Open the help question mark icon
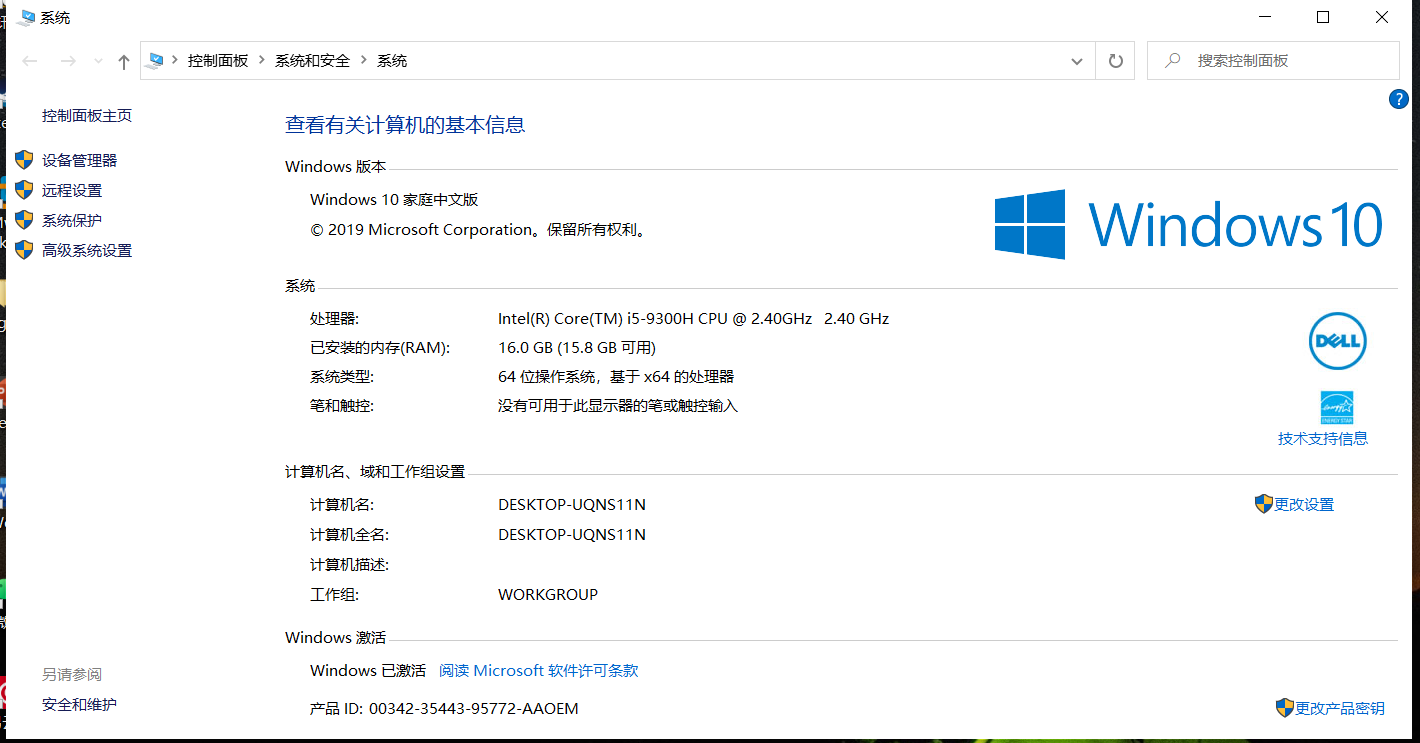Image resolution: width=1420 pixels, height=743 pixels. coord(1398,99)
